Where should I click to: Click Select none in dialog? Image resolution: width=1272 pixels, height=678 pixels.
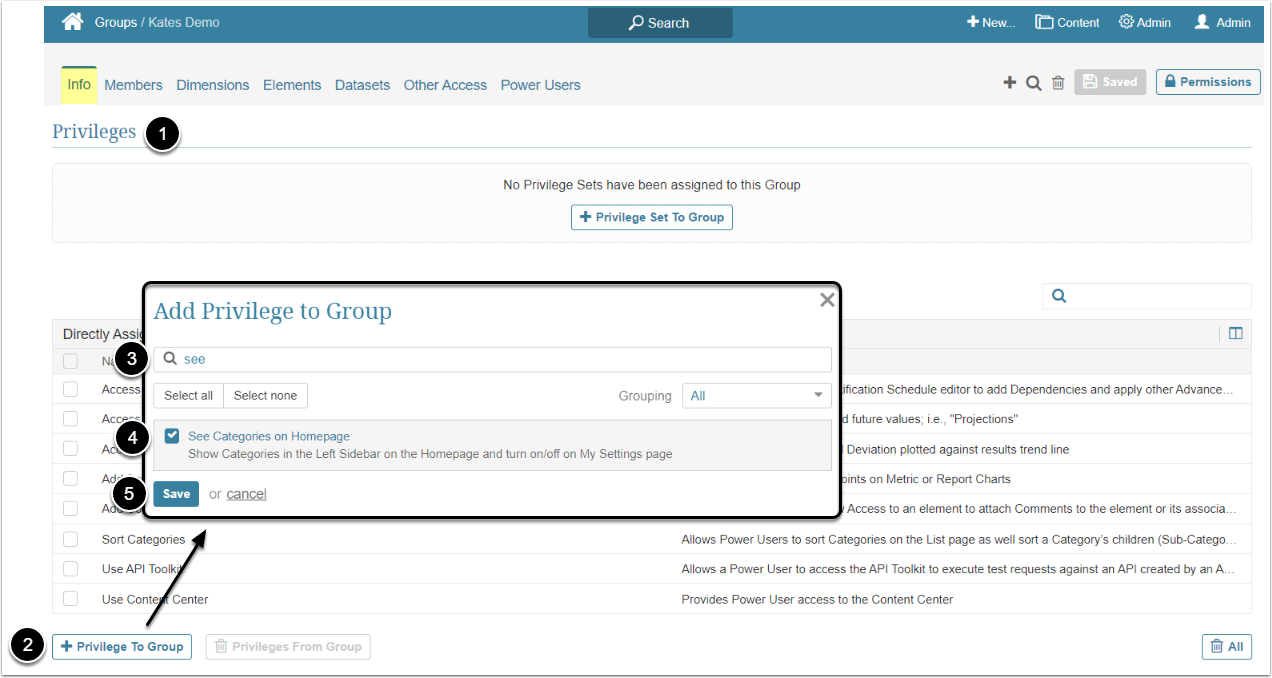[265, 396]
